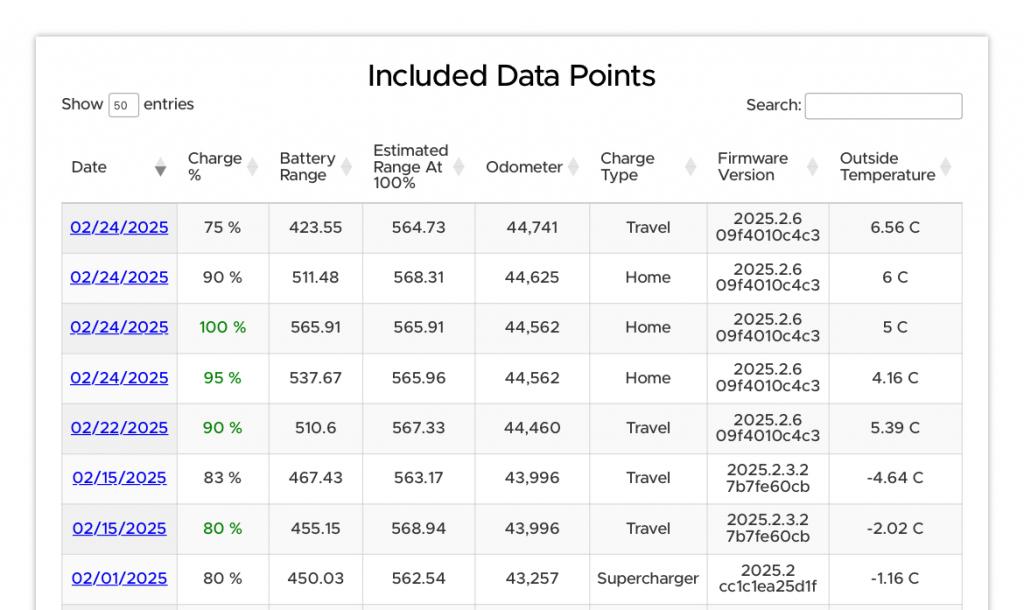
Task: Open the 02/24/2025 entry with 95 % charge
Action: [x=119, y=378]
